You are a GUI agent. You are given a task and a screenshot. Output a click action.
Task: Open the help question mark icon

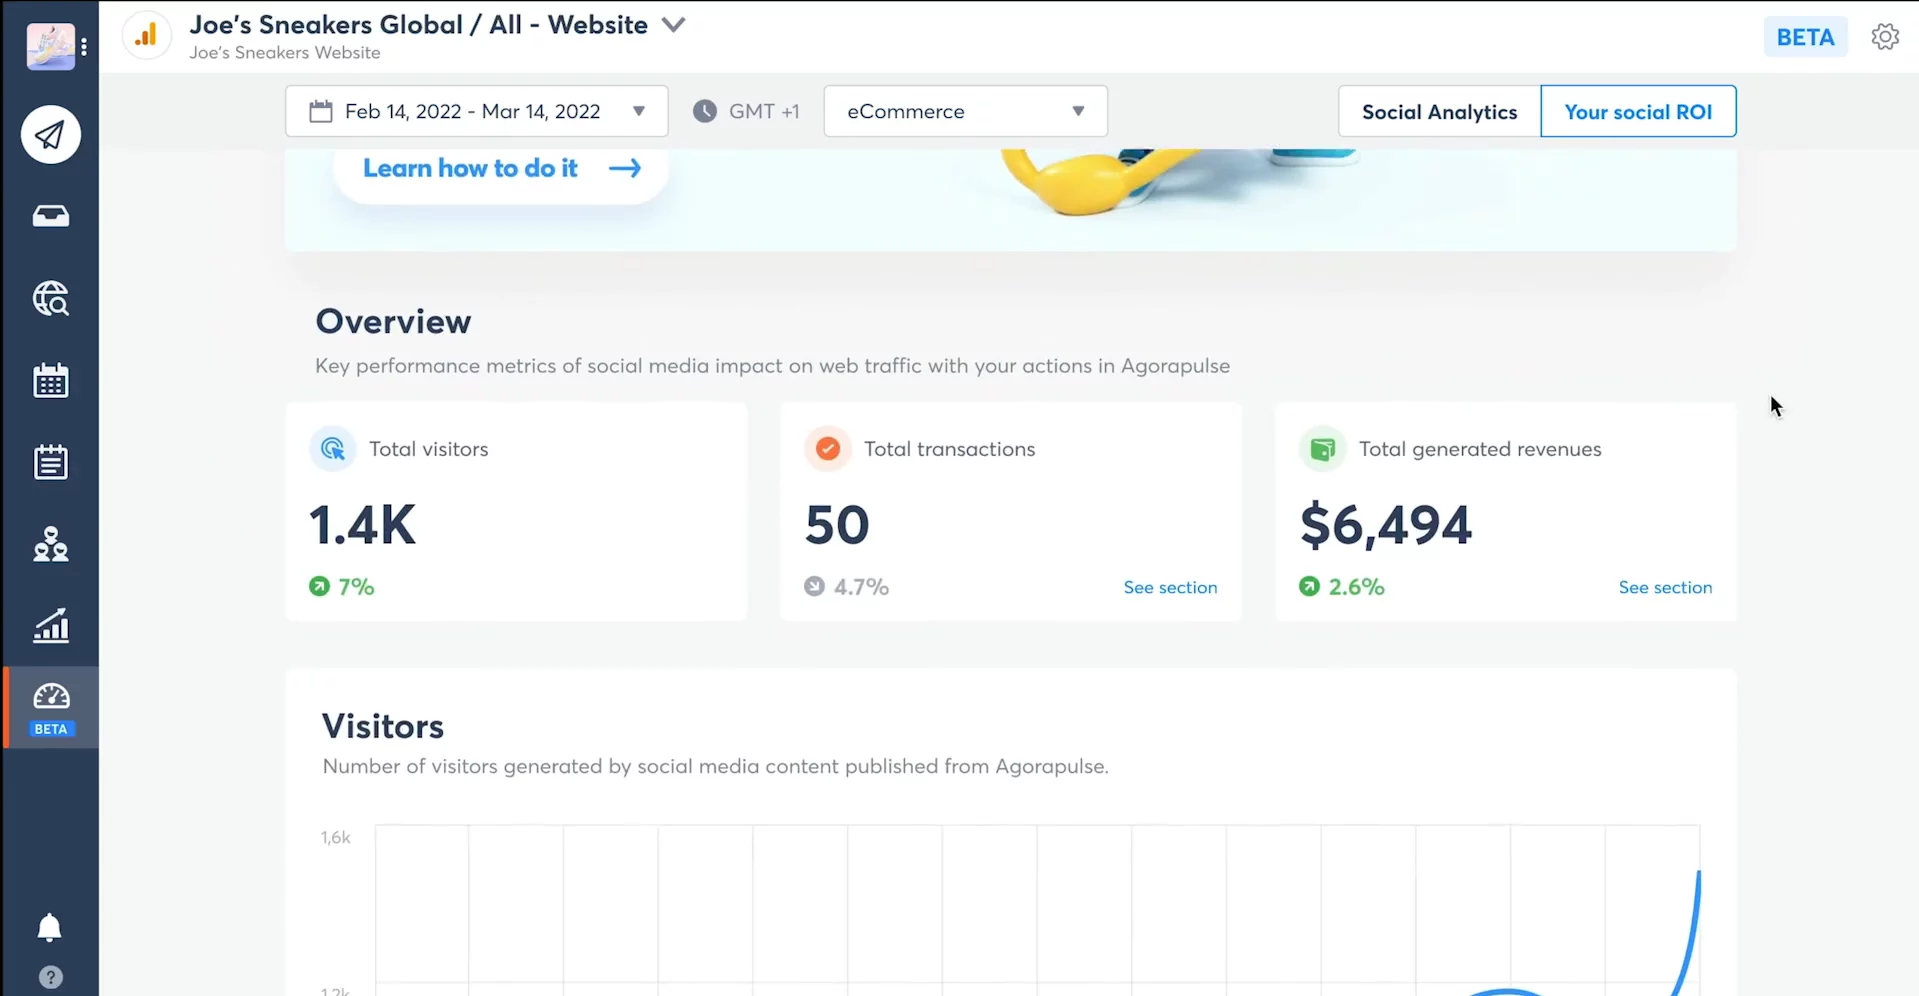point(50,977)
